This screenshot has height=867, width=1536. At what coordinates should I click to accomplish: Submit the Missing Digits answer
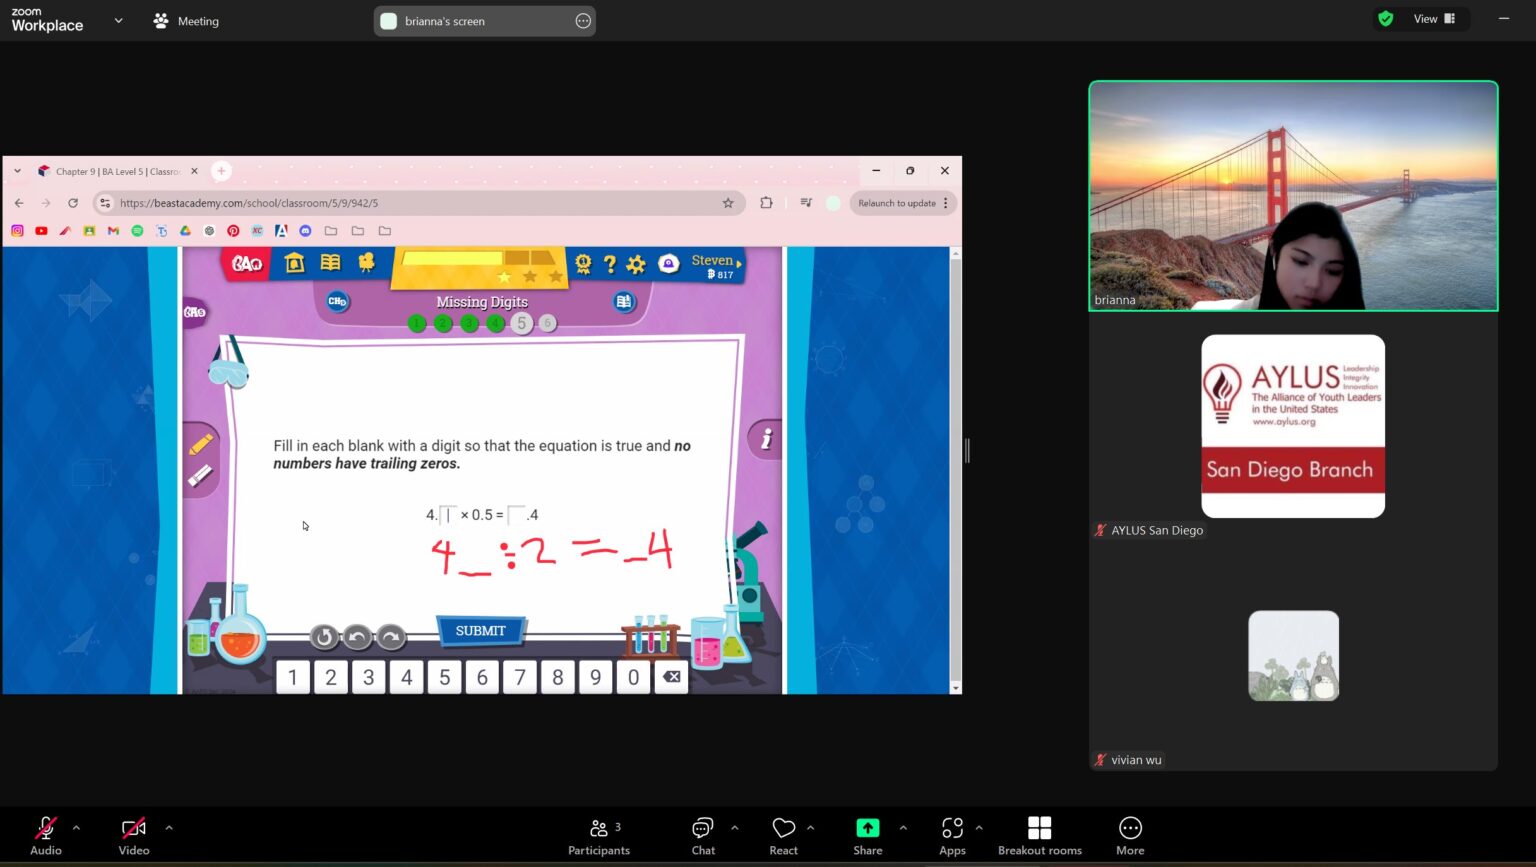481,631
